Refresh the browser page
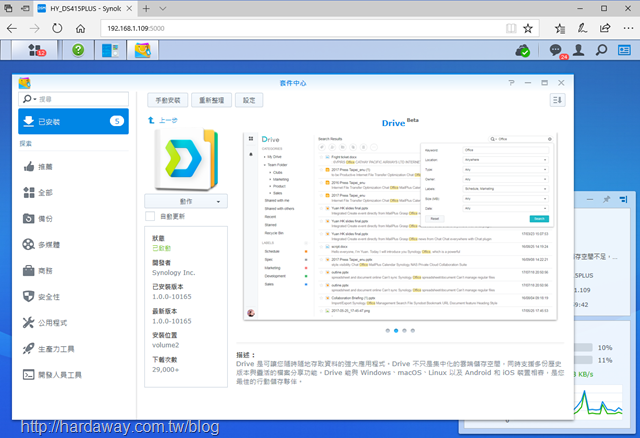640x438 pixels. [x=57, y=28]
